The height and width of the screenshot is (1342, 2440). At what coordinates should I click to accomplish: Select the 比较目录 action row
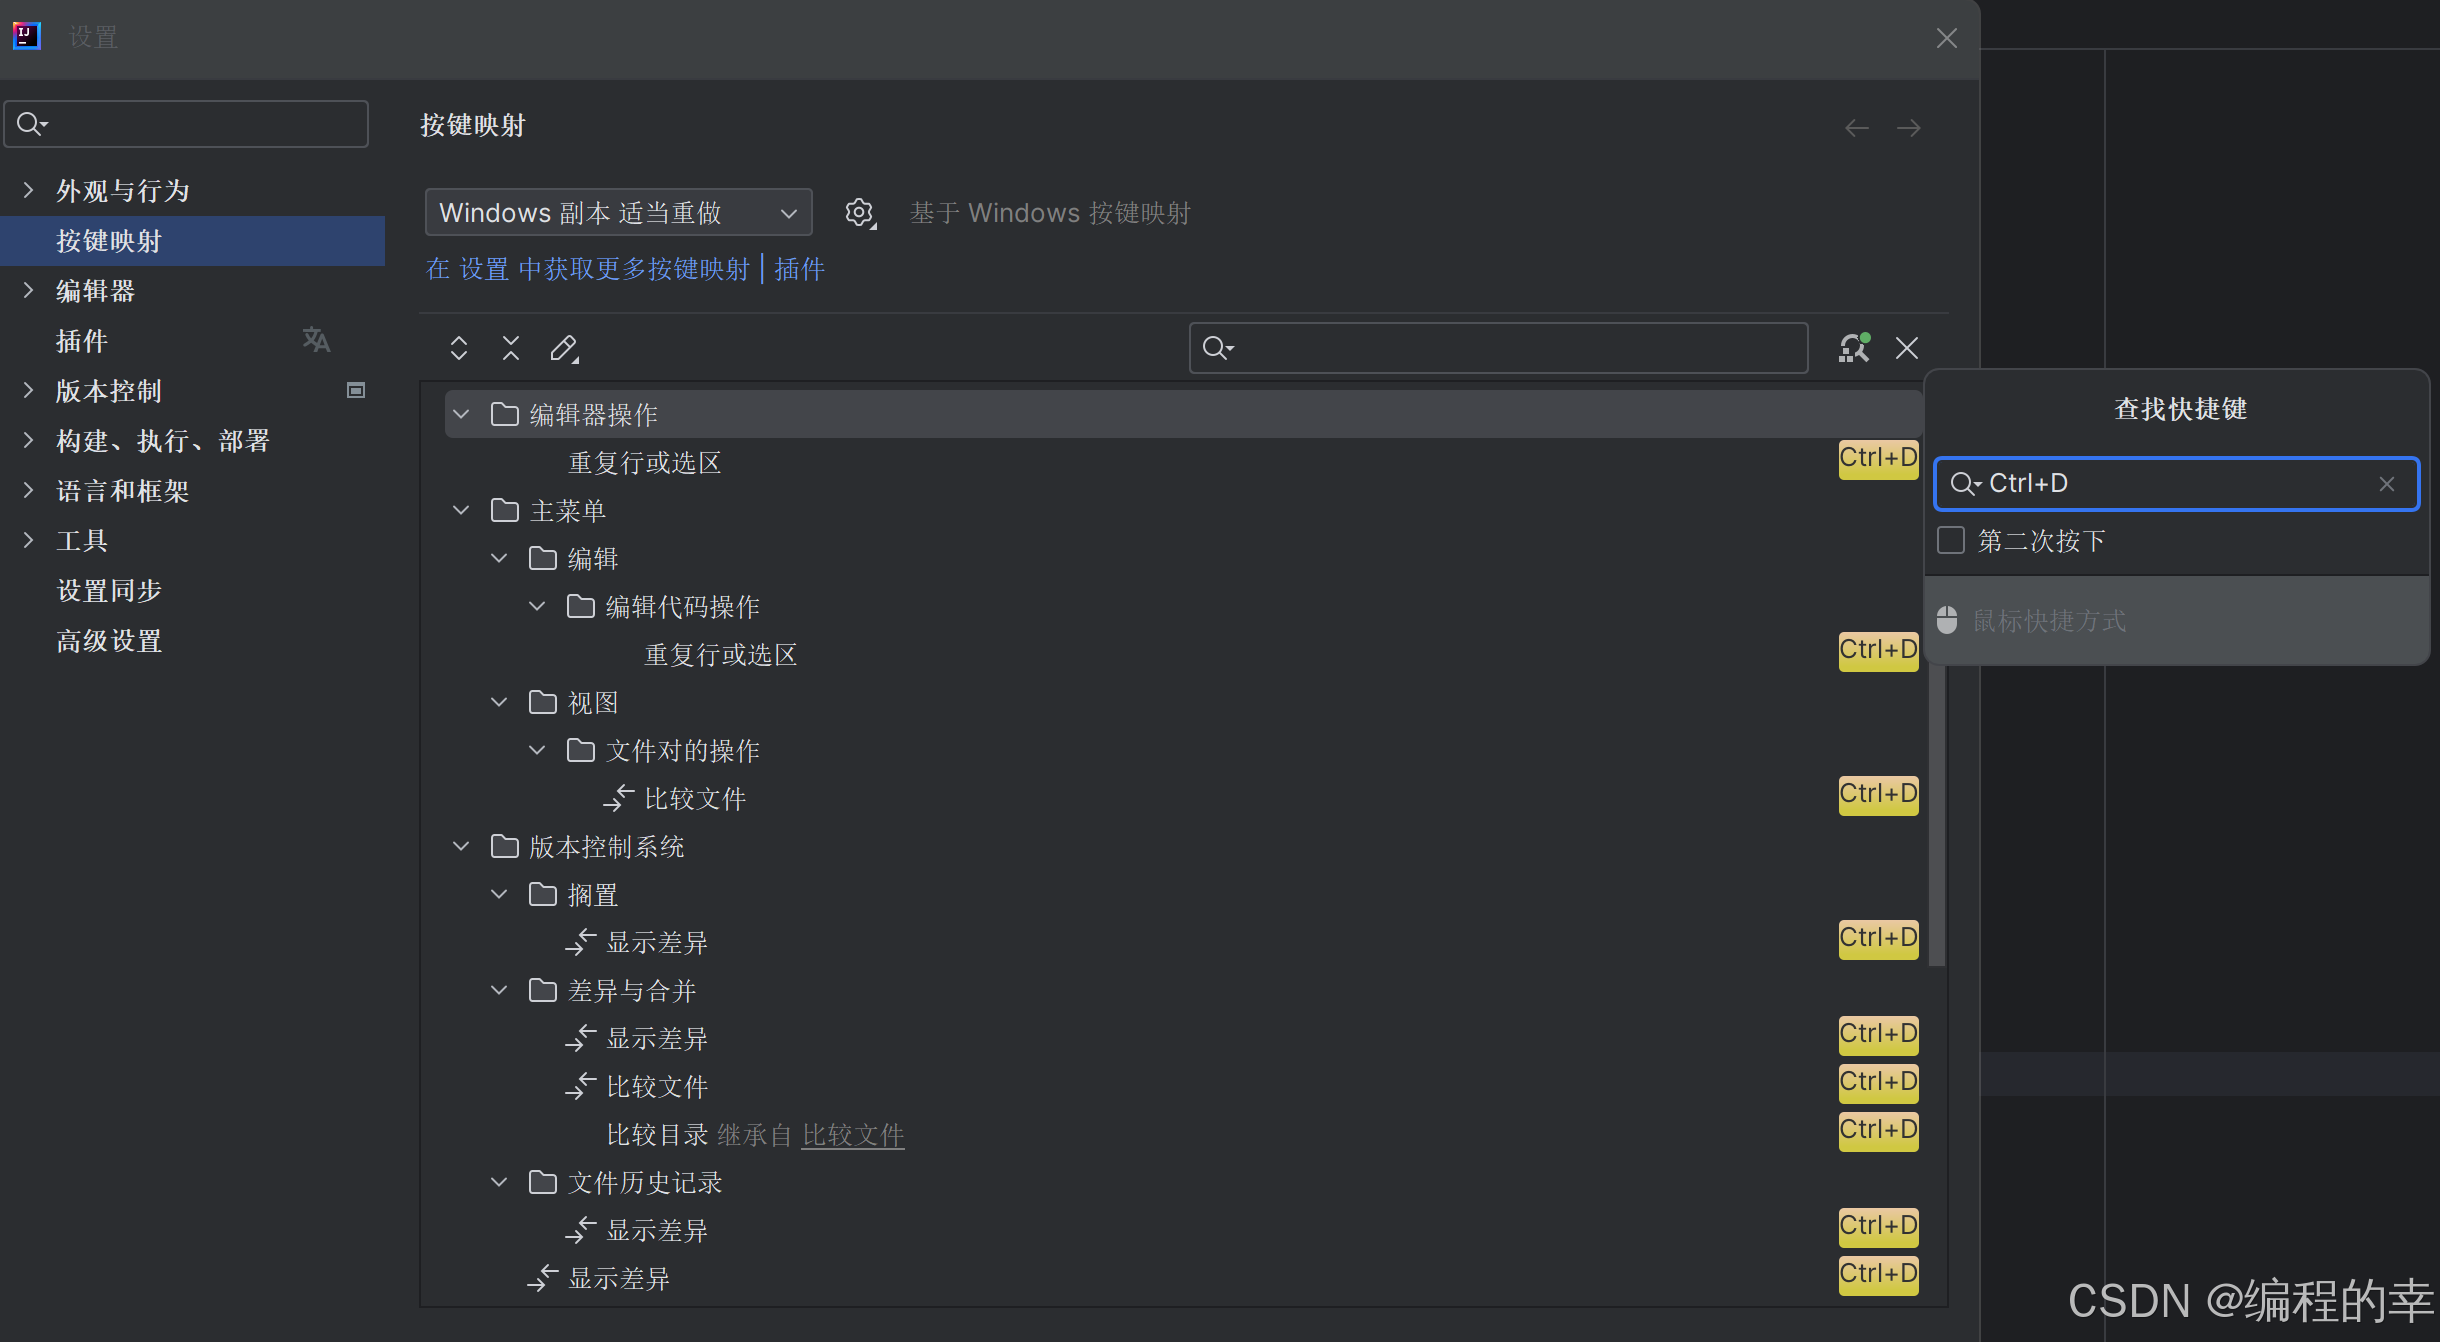tap(657, 1134)
